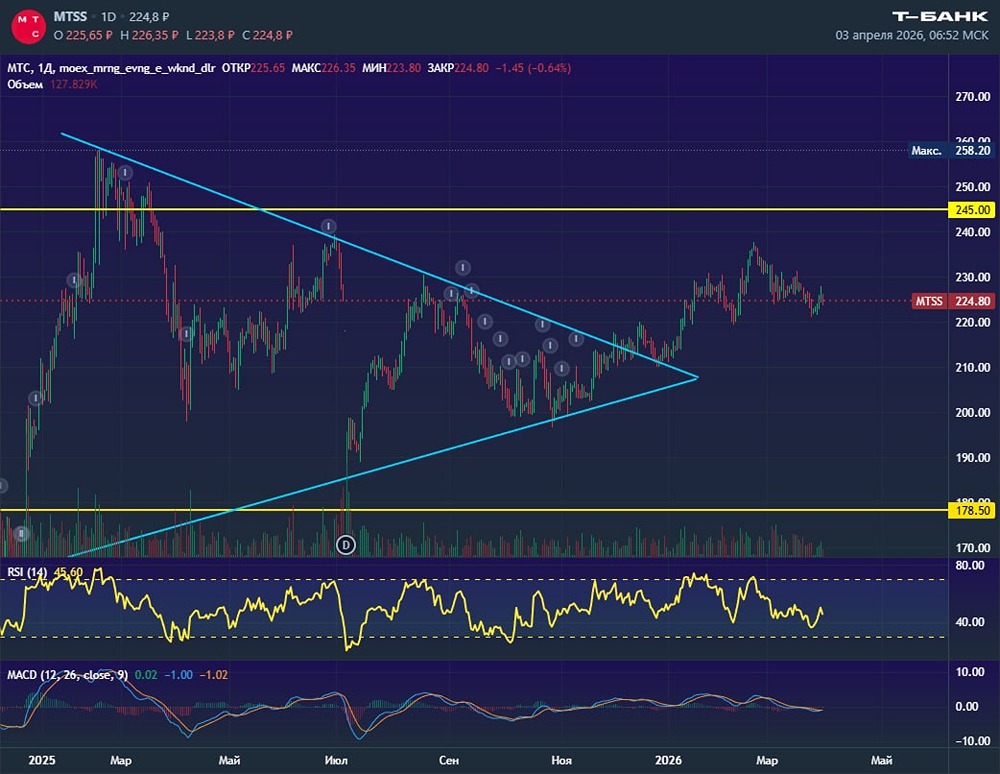
Task: Click the I marker above the June peak near 240
Action: coord(328,226)
